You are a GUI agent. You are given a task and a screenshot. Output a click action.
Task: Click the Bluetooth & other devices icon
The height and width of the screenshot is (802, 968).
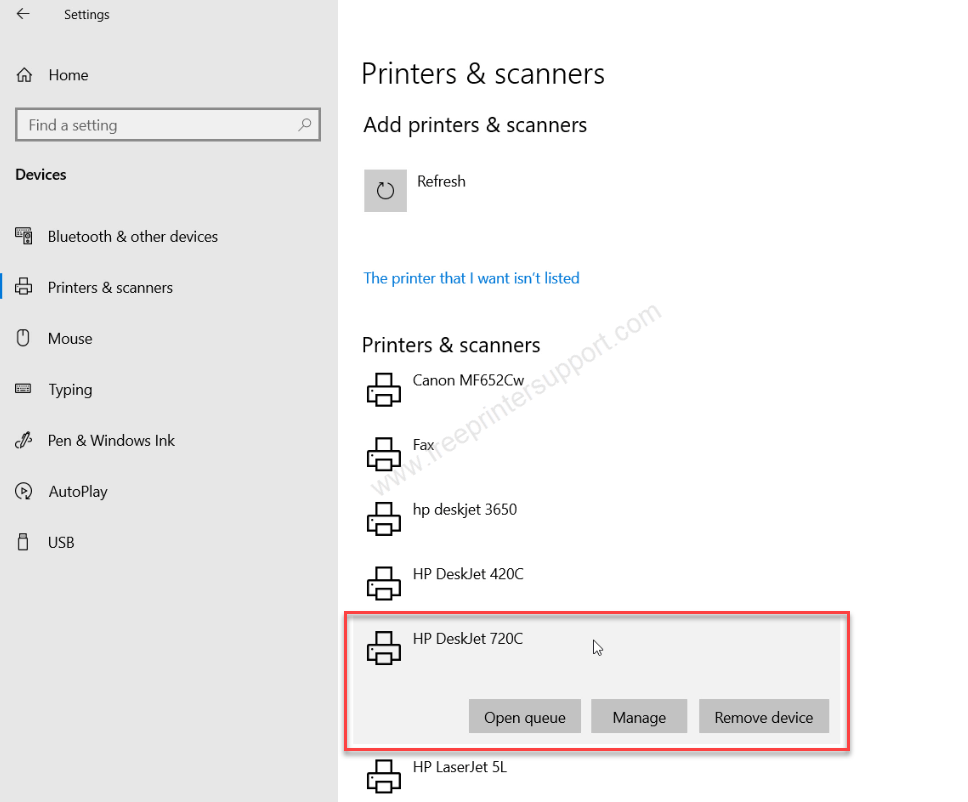coord(23,236)
